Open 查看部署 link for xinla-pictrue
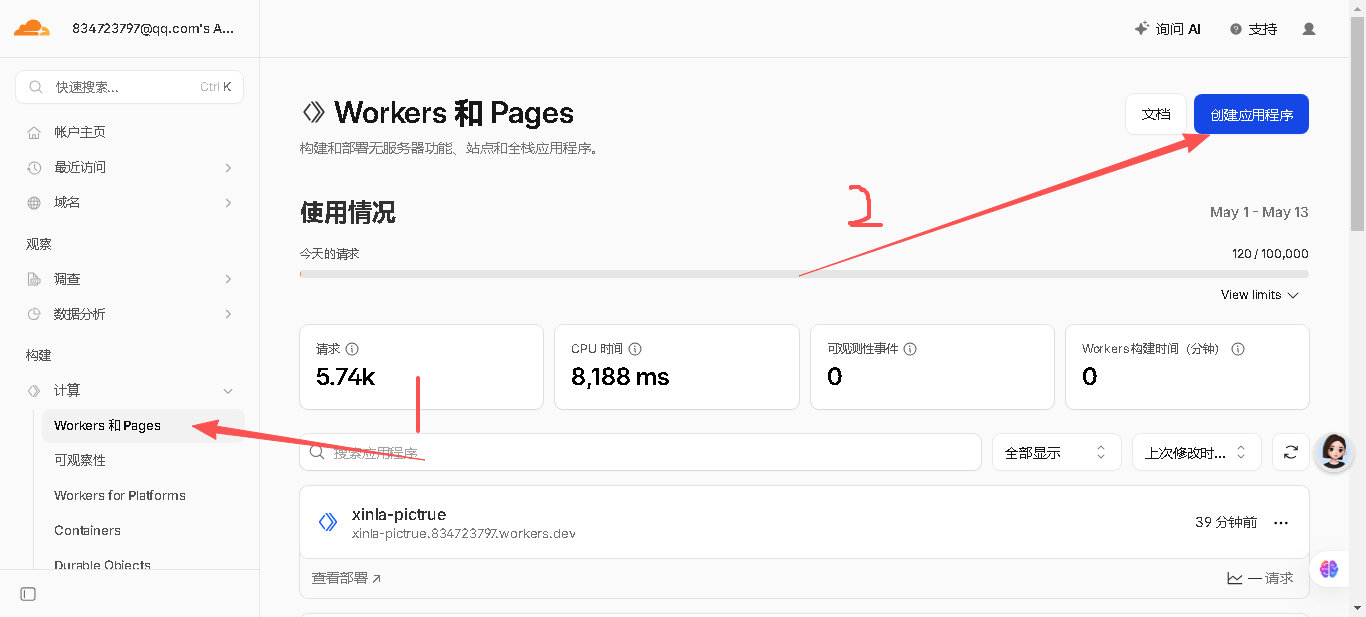The height and width of the screenshot is (617, 1366). [x=346, y=578]
